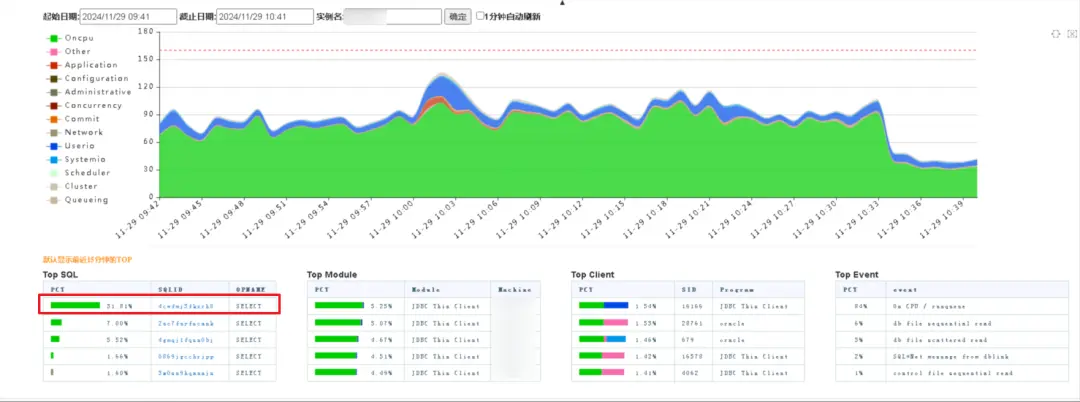Focus the start date field
This screenshot has width=1080, height=402.
[128, 17]
